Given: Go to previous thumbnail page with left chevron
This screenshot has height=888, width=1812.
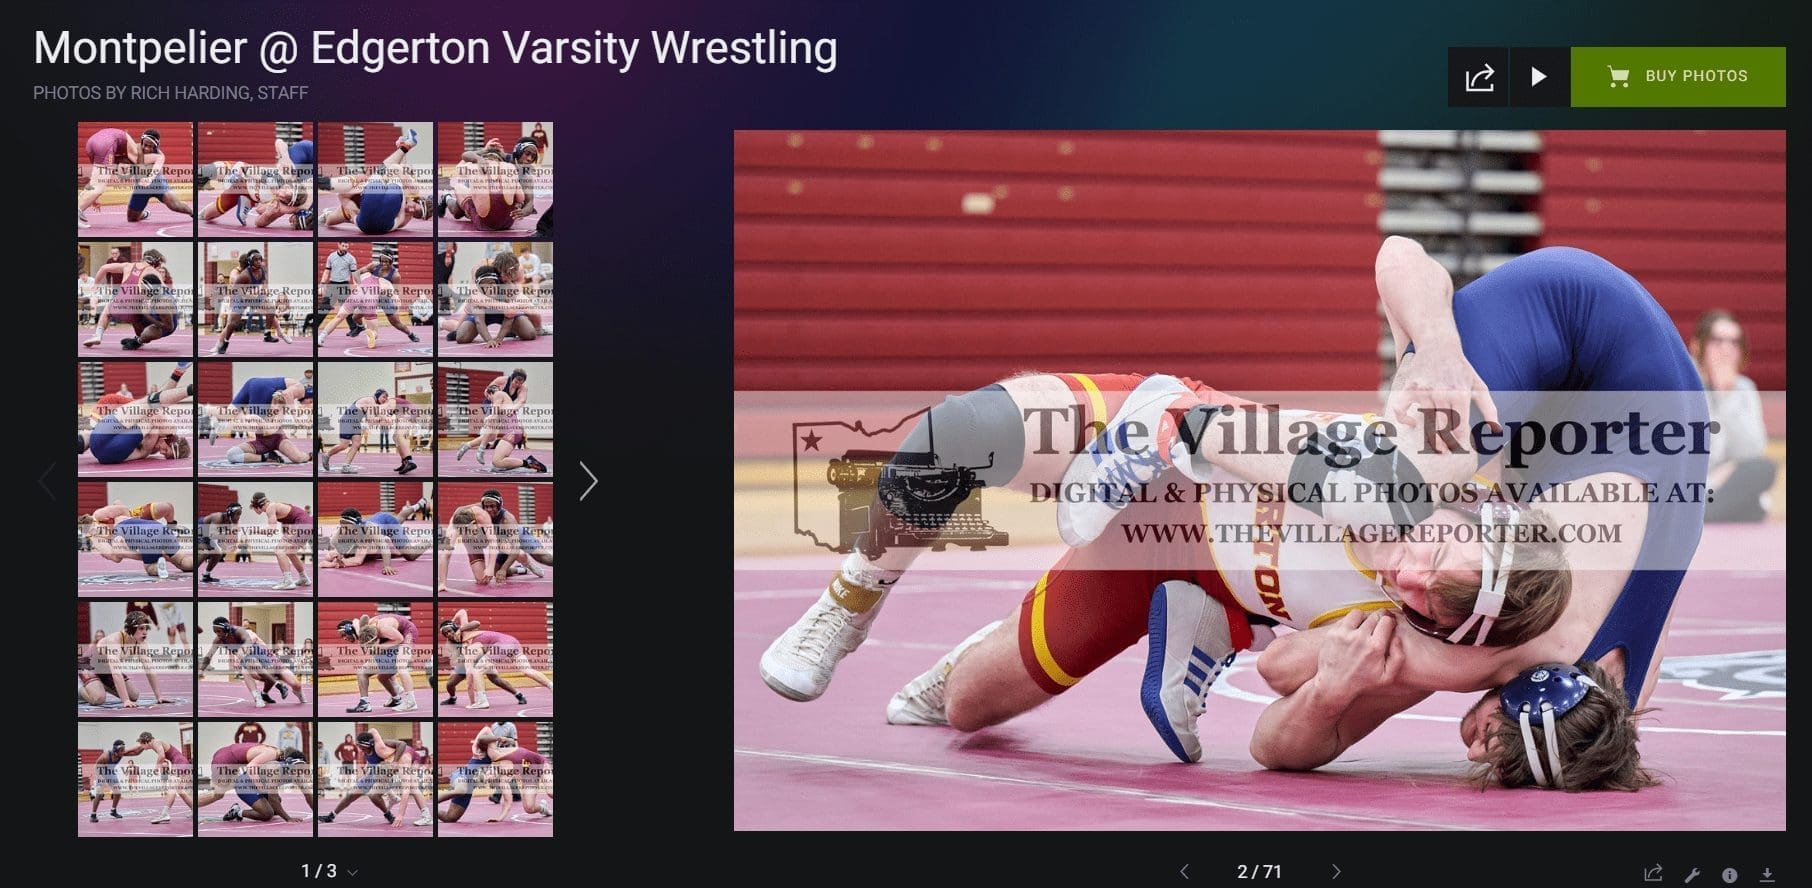Looking at the screenshot, I should 46,481.
